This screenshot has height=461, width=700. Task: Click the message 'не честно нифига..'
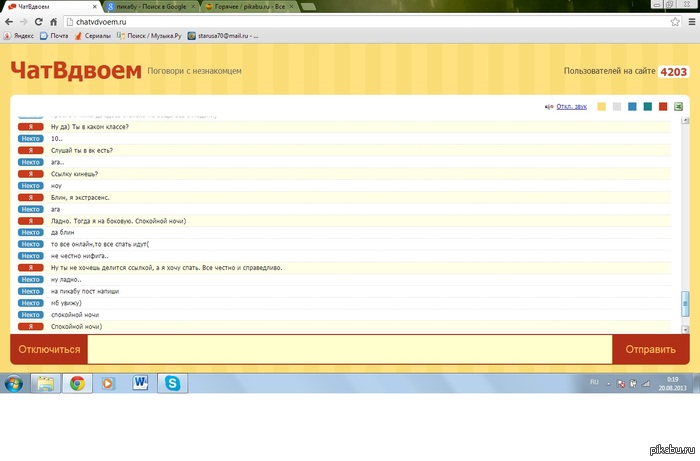(79, 256)
